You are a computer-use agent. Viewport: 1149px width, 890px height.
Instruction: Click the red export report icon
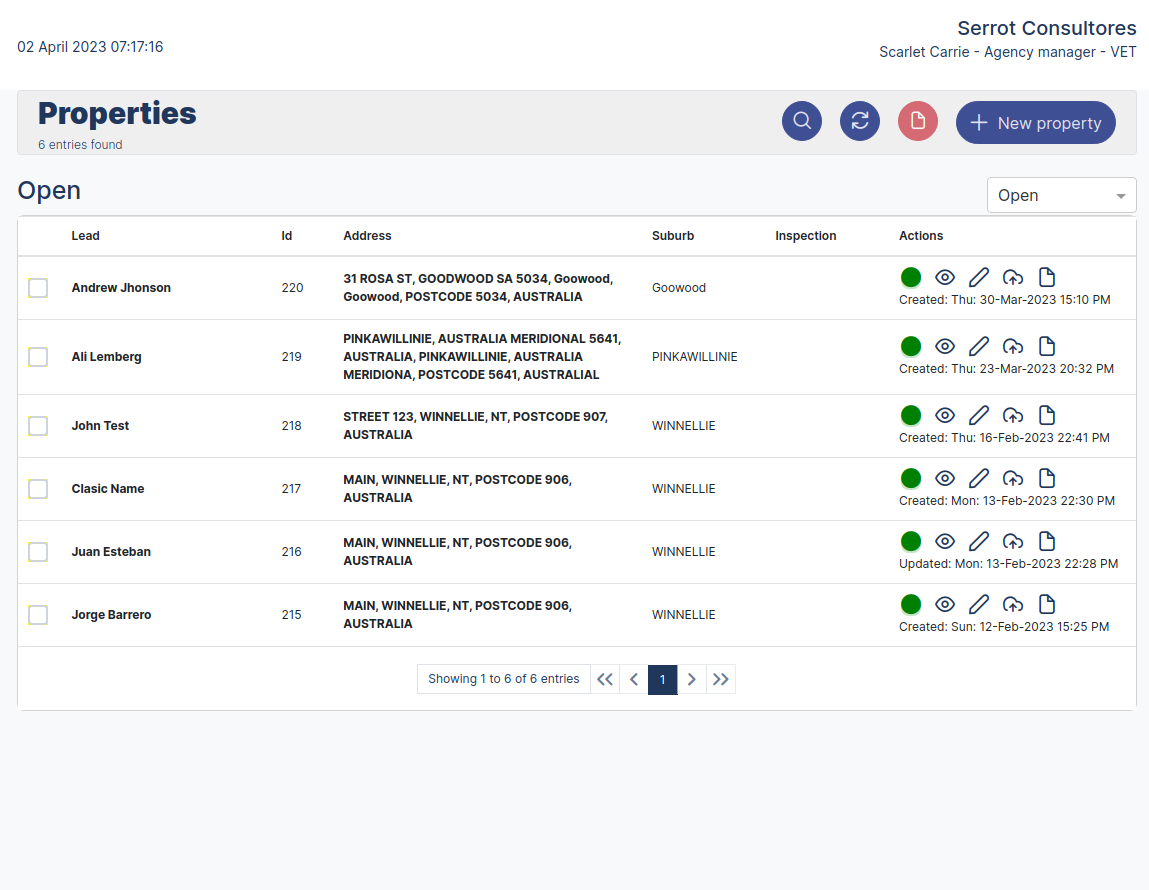917,120
